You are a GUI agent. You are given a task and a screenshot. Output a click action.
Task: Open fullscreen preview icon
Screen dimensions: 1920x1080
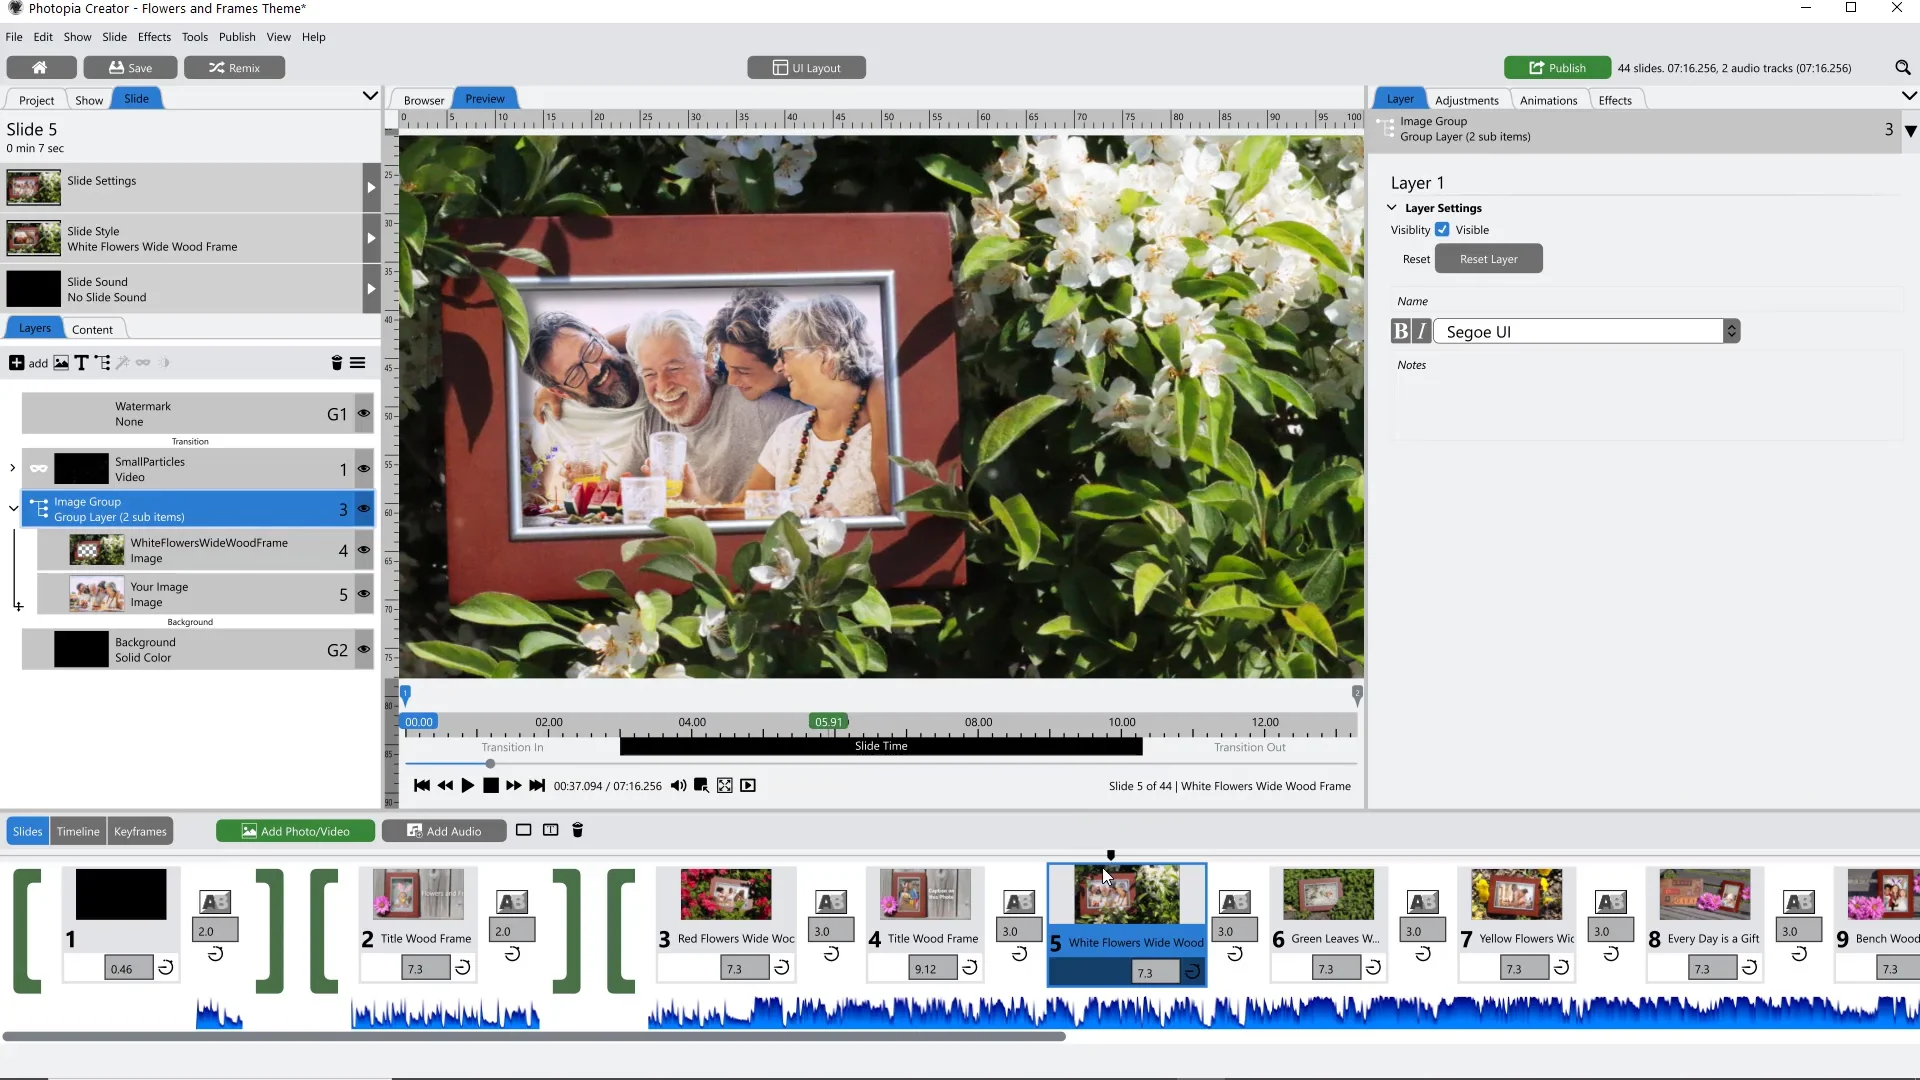(x=725, y=786)
